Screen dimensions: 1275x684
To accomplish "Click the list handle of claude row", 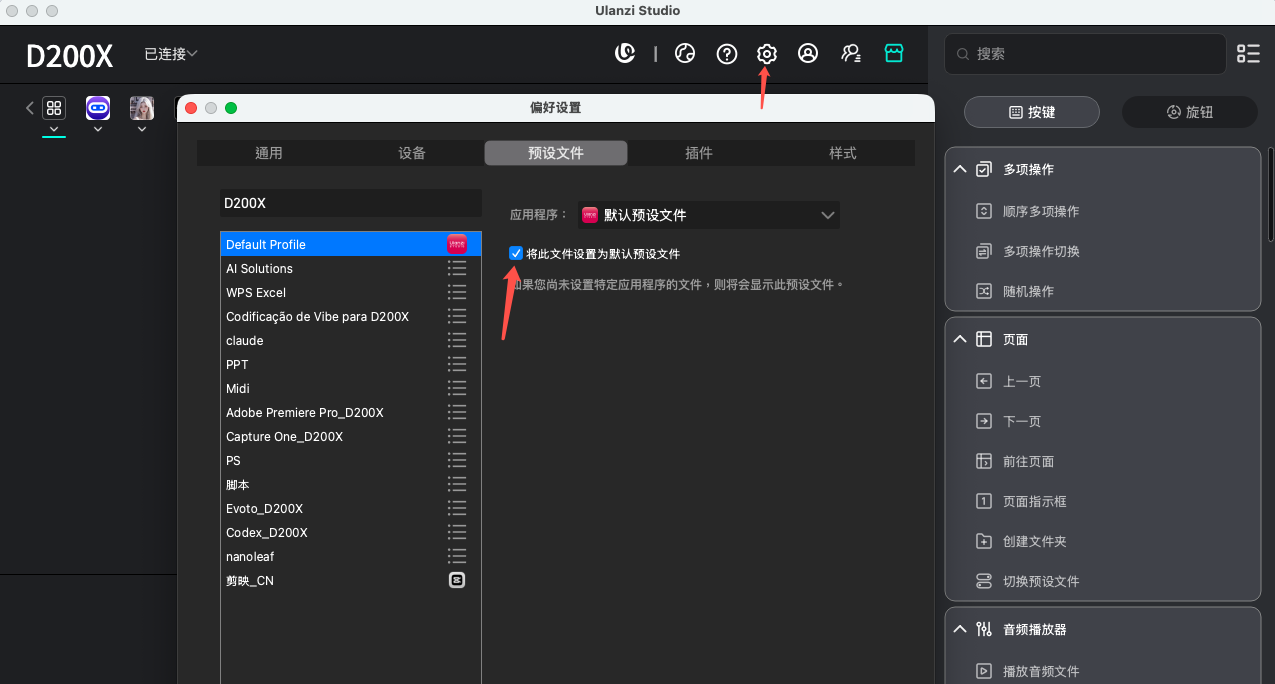I will tap(457, 340).
